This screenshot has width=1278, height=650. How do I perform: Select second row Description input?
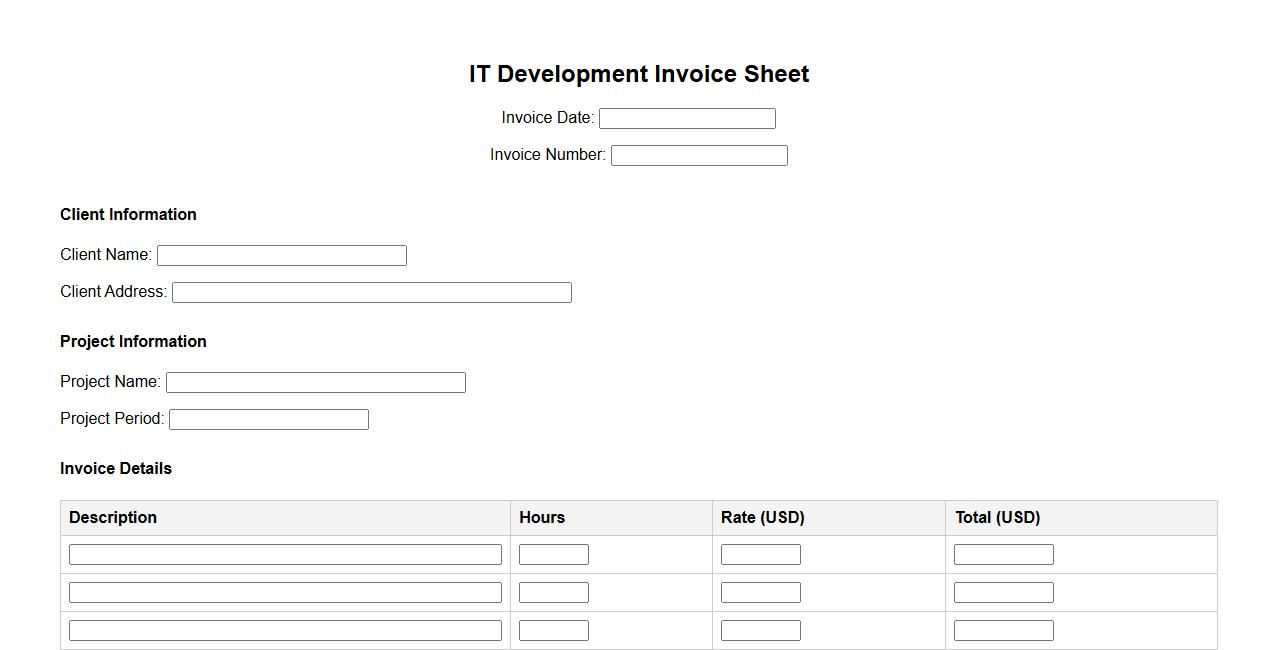(x=285, y=592)
